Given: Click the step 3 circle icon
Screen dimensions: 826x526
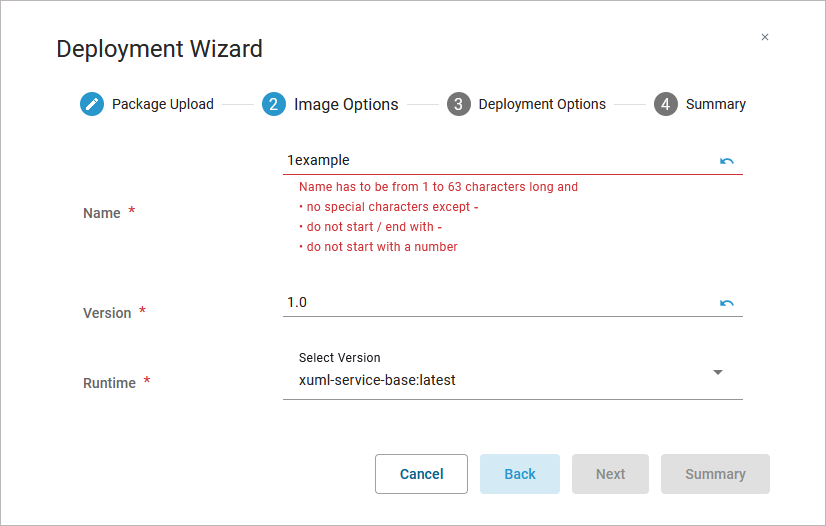Looking at the screenshot, I should point(459,104).
